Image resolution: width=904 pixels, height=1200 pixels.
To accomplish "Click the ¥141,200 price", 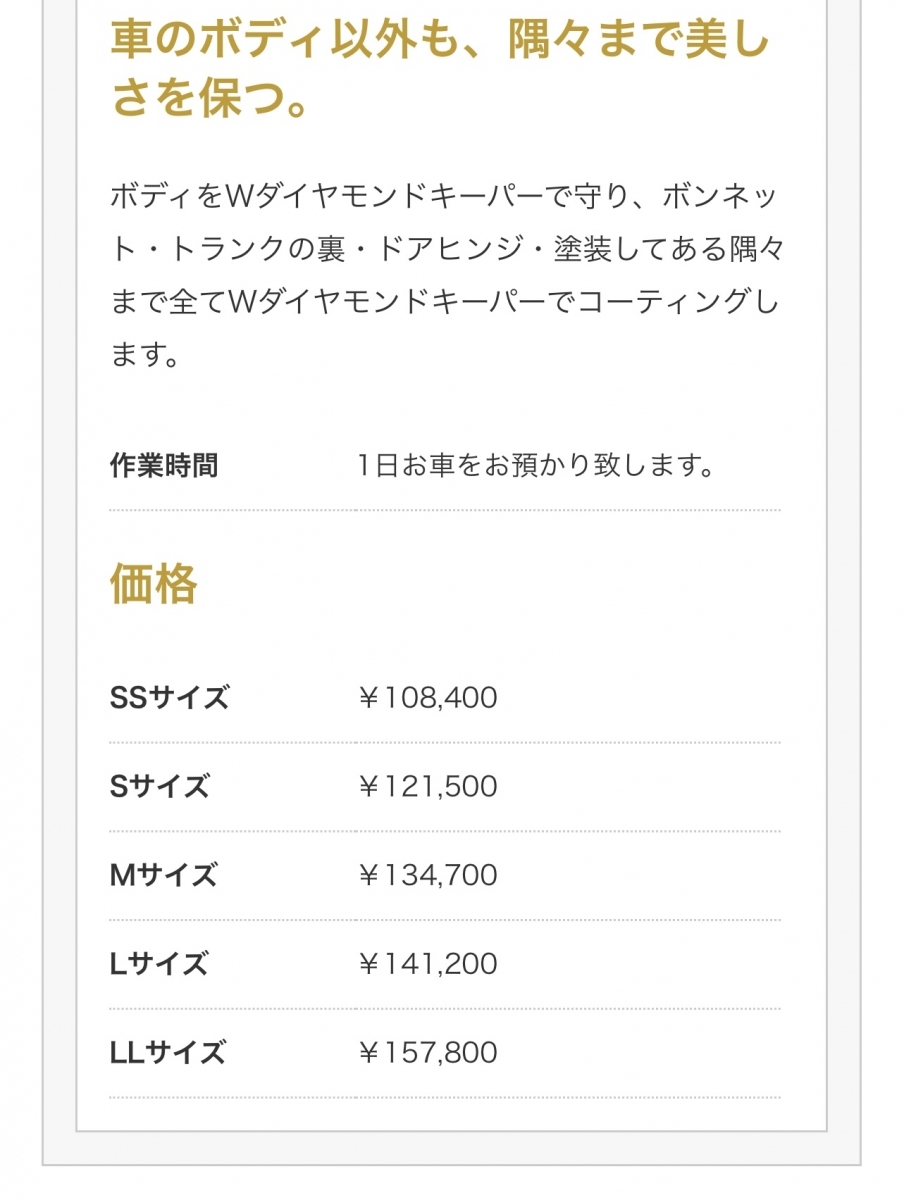I will point(427,965).
